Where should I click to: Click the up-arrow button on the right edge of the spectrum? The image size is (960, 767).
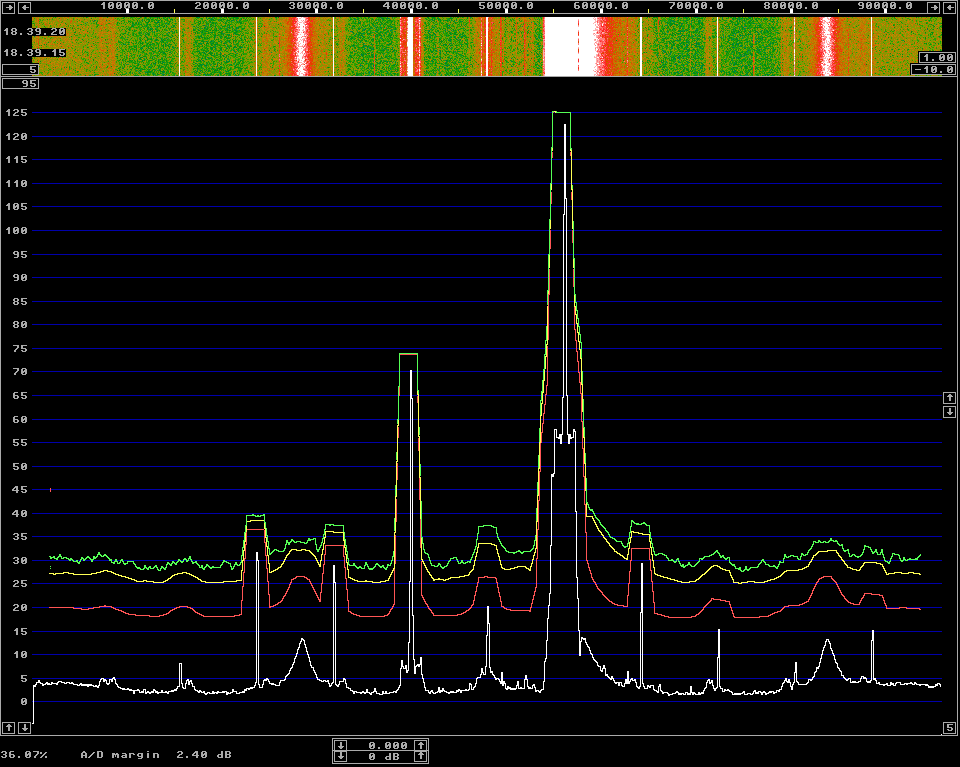pyautogui.click(x=950, y=398)
